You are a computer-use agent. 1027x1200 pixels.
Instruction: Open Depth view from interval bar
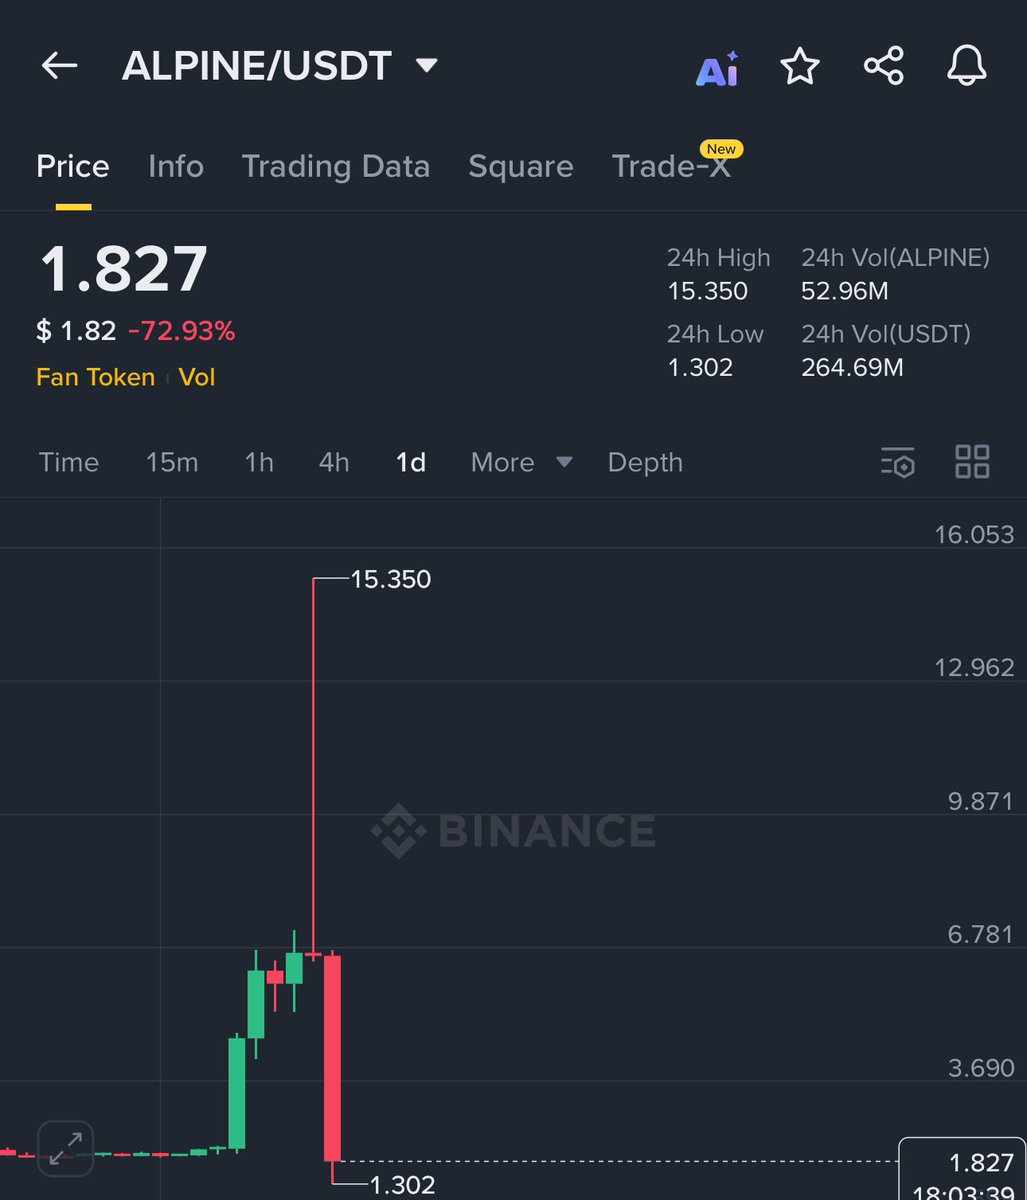tap(644, 463)
